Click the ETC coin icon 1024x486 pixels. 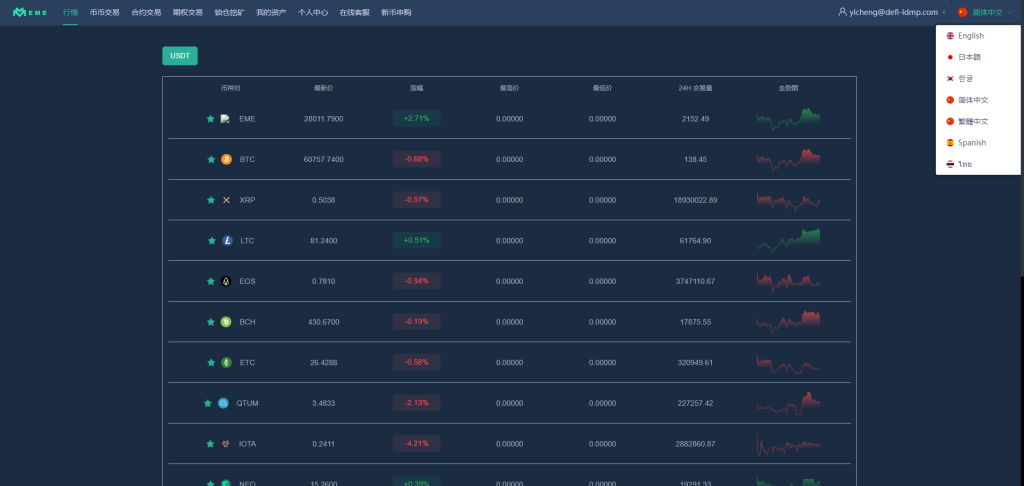[226, 362]
